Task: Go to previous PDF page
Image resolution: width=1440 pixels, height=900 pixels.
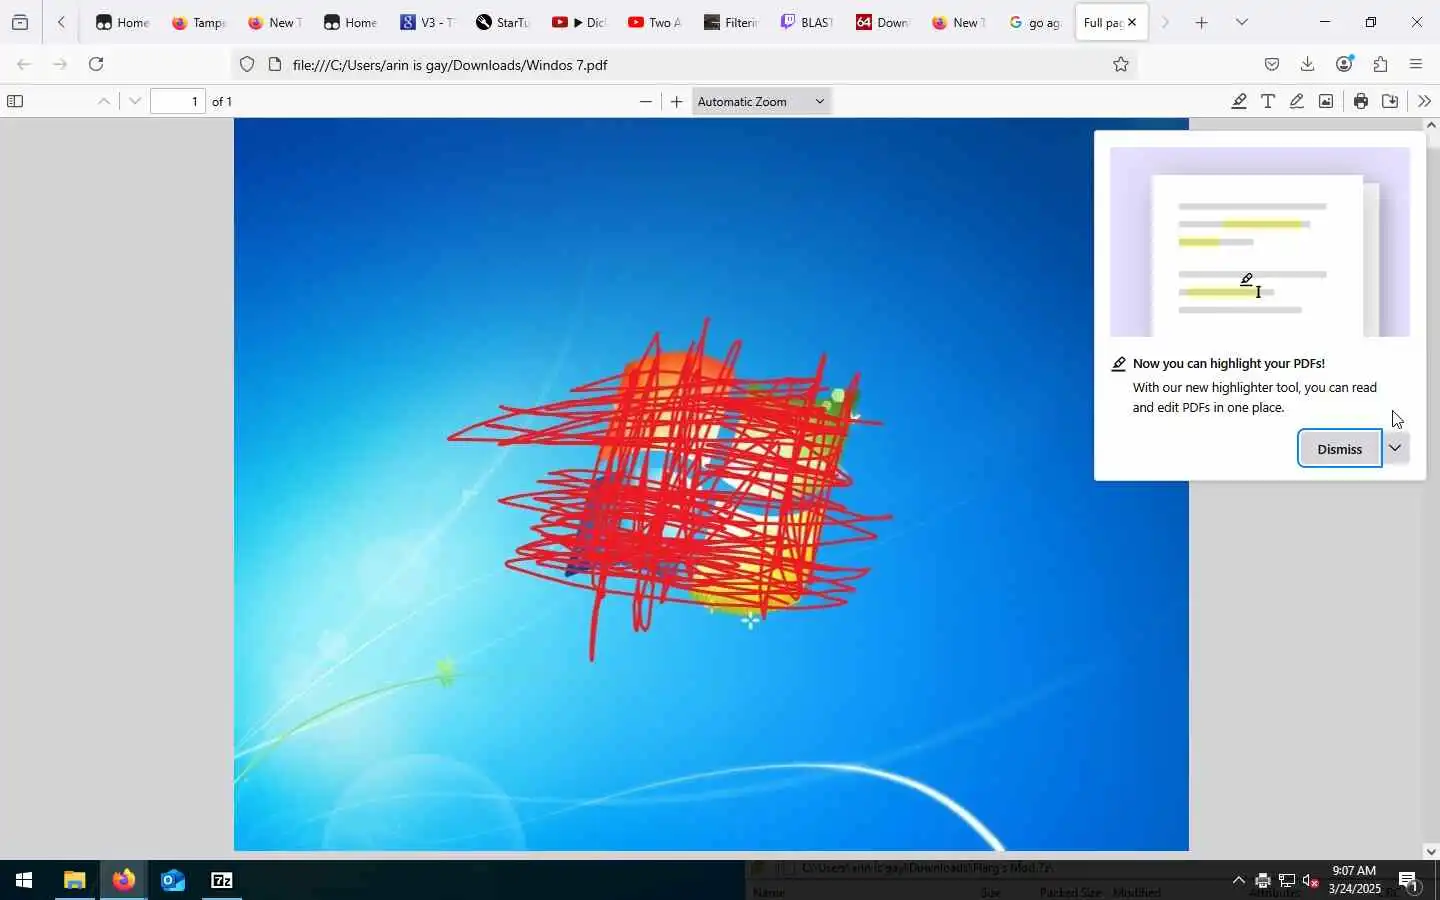Action: [x=104, y=101]
